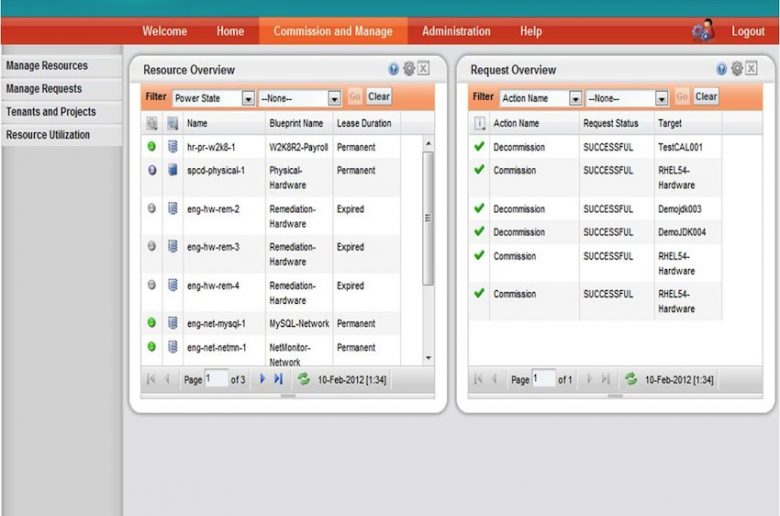Open Request Overview settings gear
Screen dimensions: 780x516
click(x=737, y=69)
